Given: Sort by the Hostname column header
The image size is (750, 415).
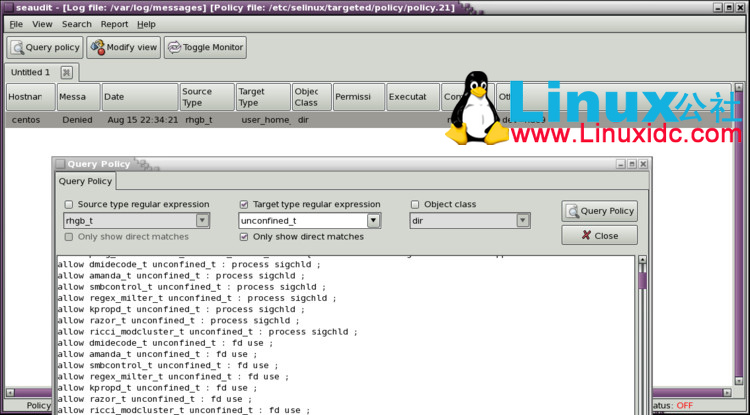Looking at the screenshot, I should [x=31, y=97].
